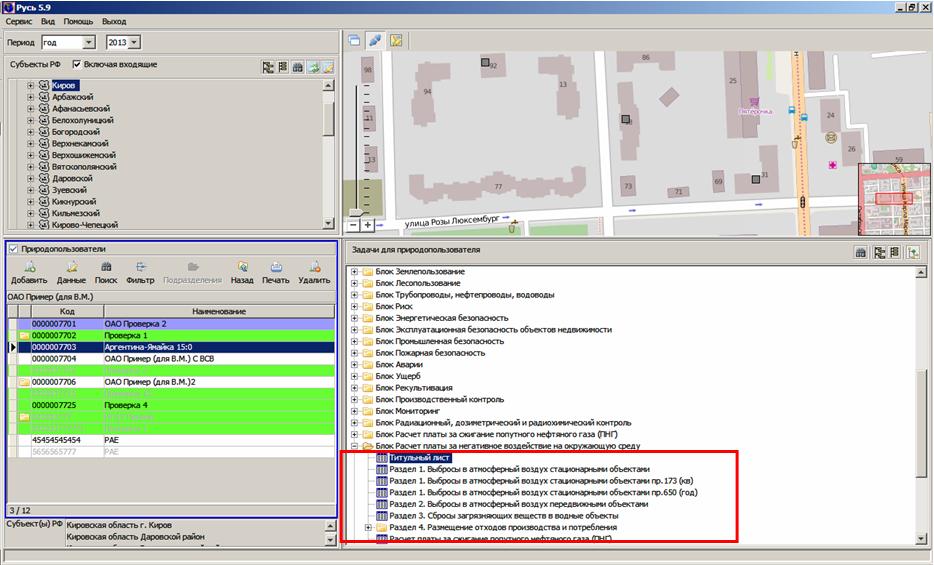
Task: Expand the Блок Землепользование tree node
Action: [x=354, y=272]
